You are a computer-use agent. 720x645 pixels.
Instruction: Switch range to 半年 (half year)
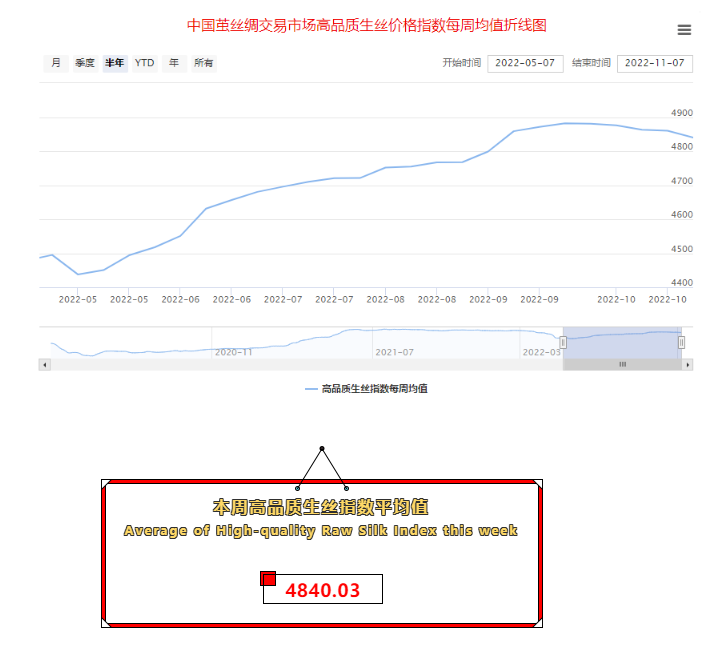click(x=115, y=63)
